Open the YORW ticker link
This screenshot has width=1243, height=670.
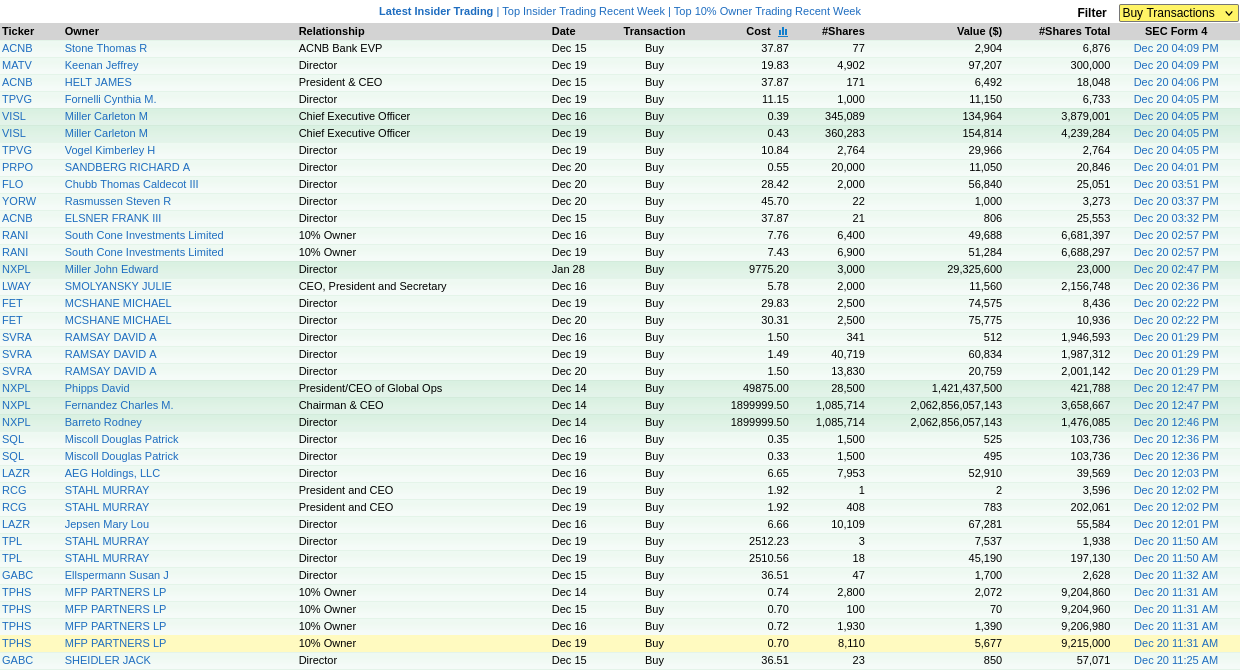18,201
